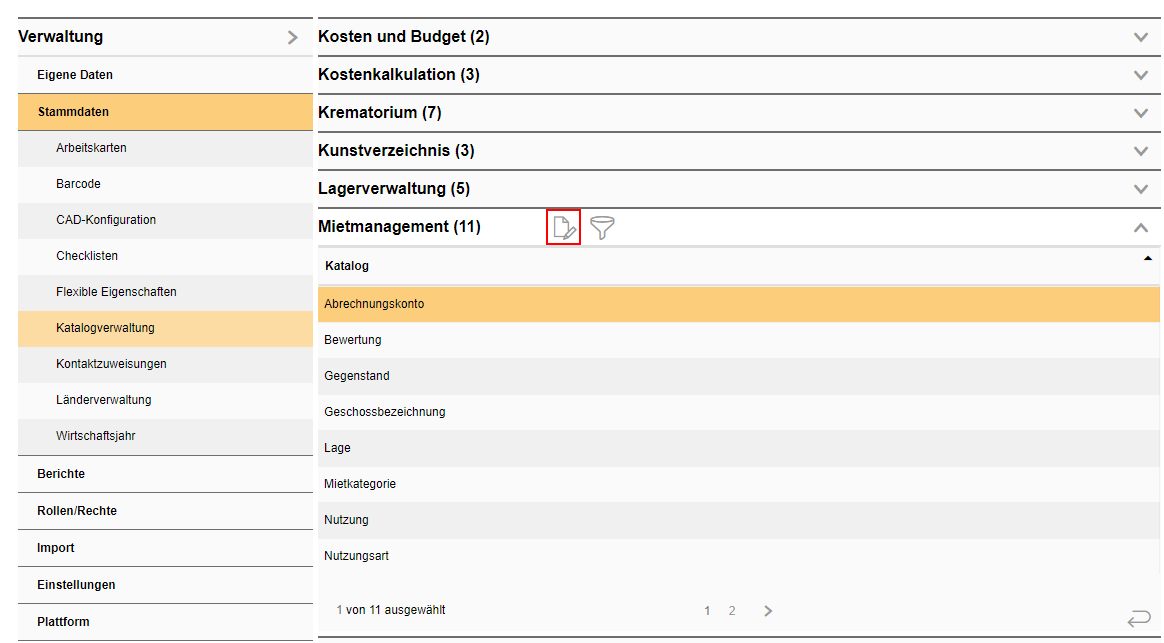Image resolution: width=1164 pixels, height=643 pixels.
Task: Click the return arrow icon at bottom right
Action: coord(1138,619)
